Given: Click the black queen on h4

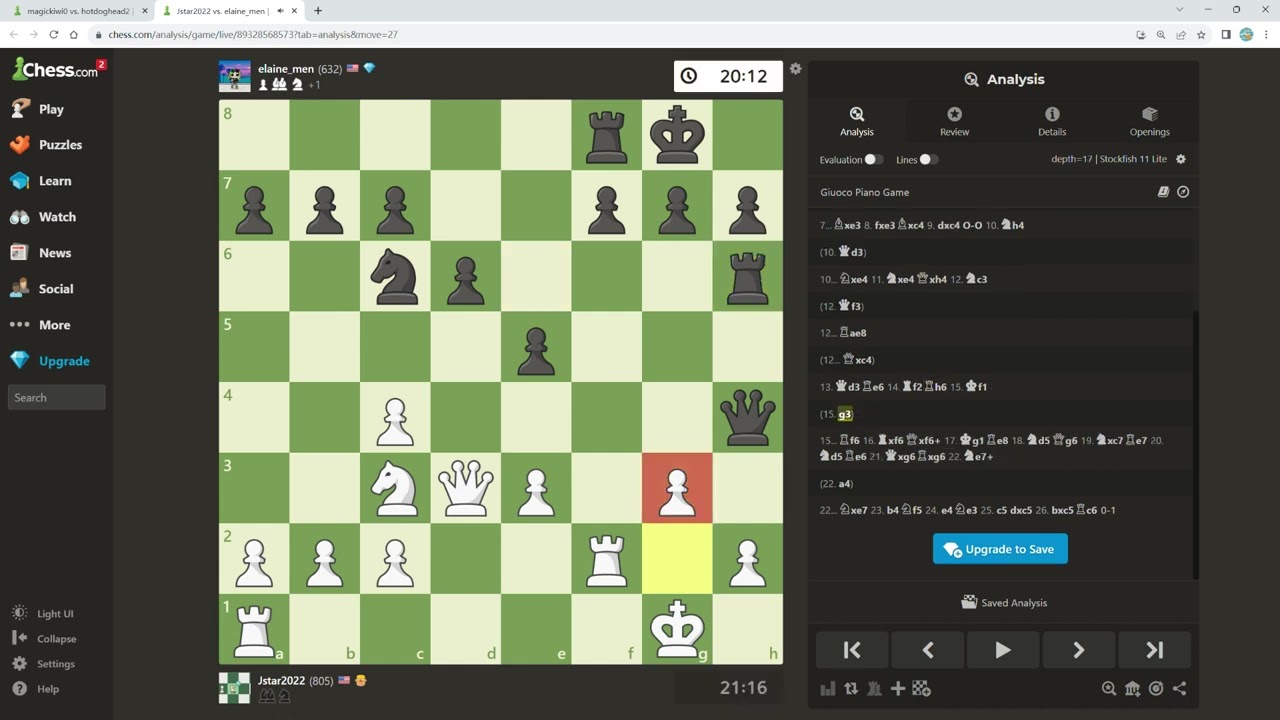Looking at the screenshot, I should pos(748,417).
